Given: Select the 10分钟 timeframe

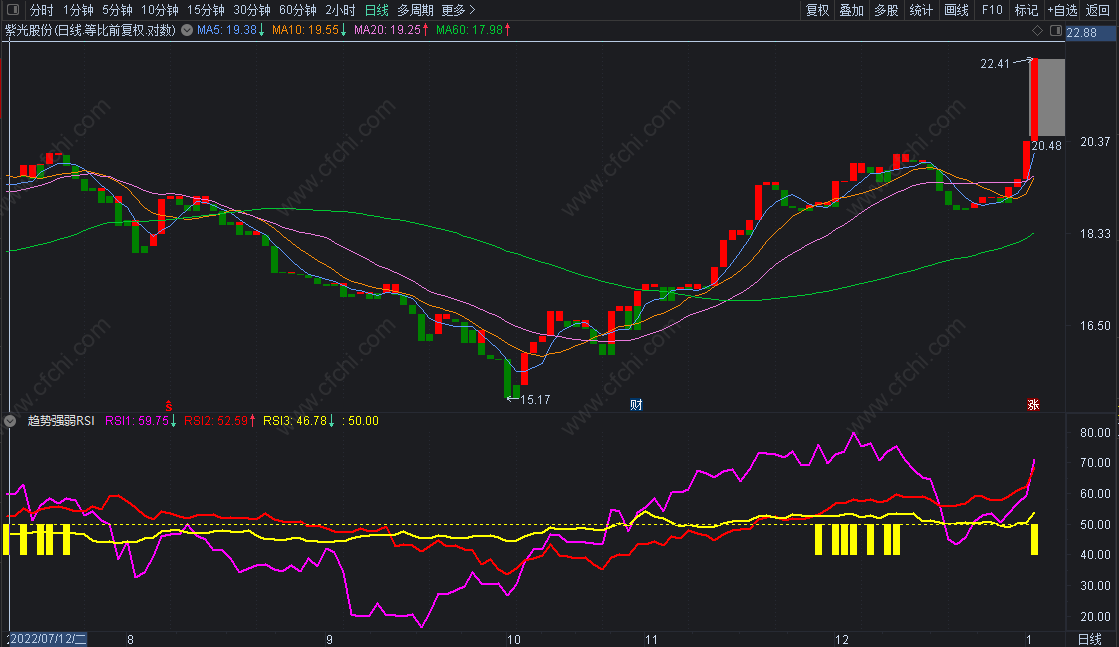Looking at the screenshot, I should pyautogui.click(x=160, y=10).
